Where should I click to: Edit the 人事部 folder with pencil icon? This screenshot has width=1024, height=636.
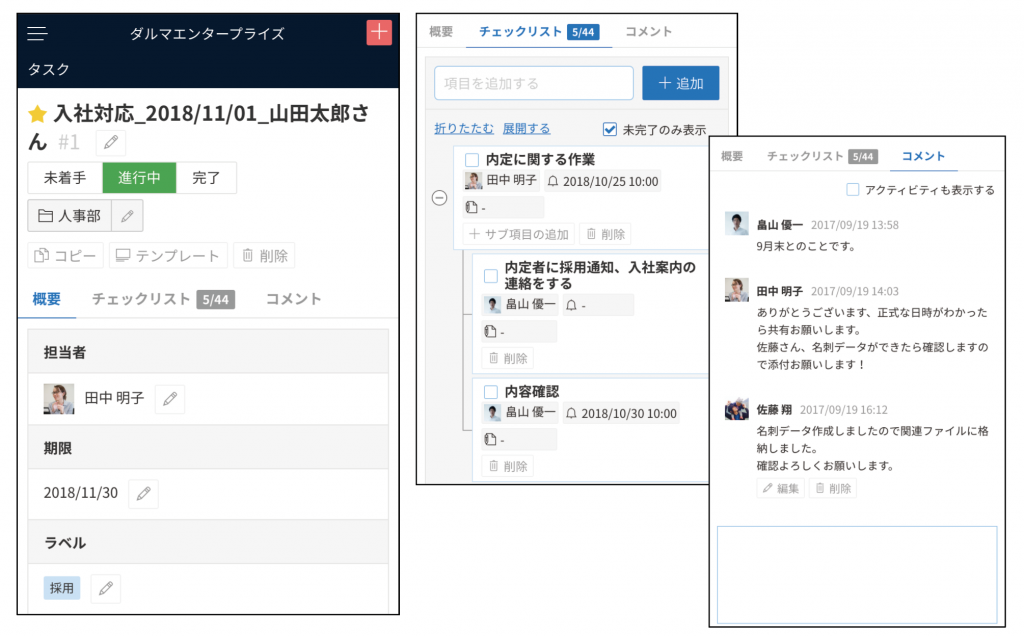tap(127, 215)
